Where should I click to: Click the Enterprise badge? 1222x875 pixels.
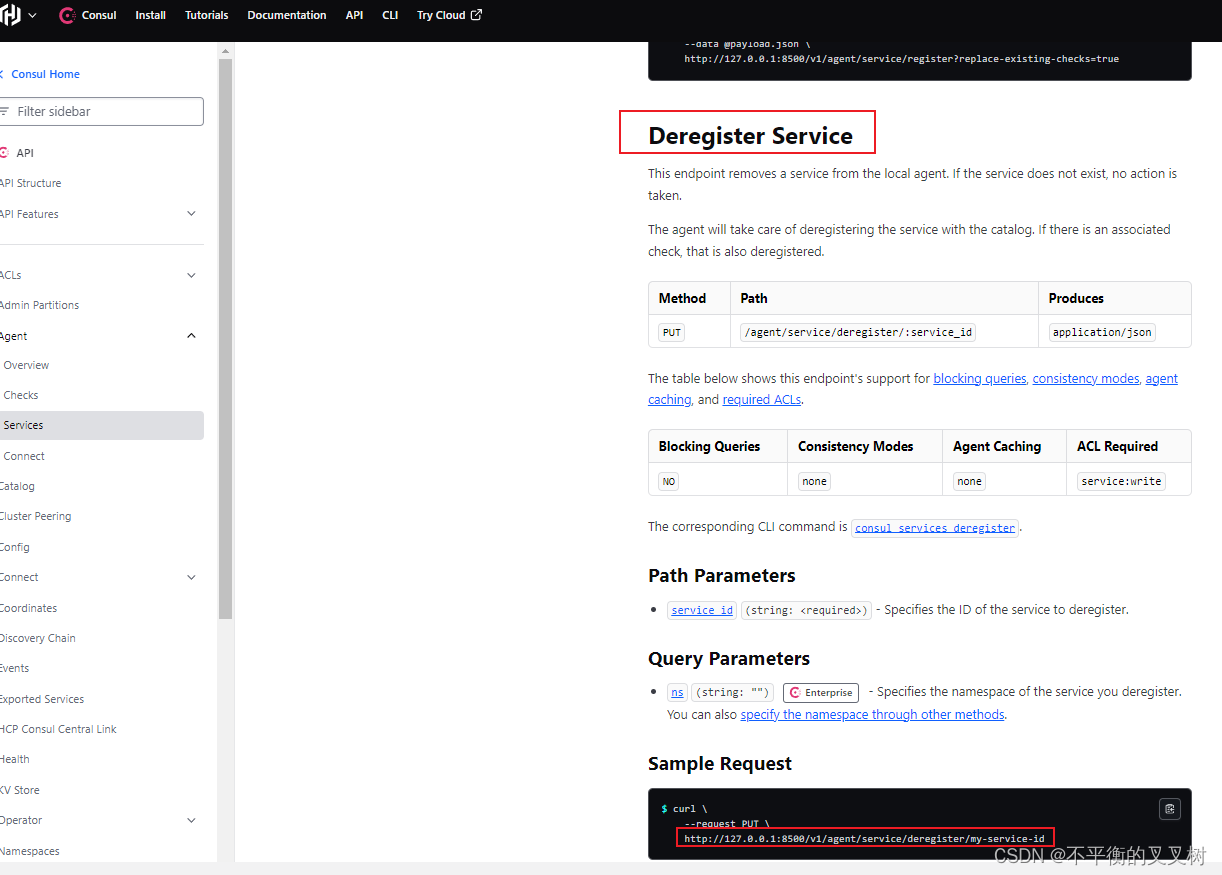pos(821,692)
